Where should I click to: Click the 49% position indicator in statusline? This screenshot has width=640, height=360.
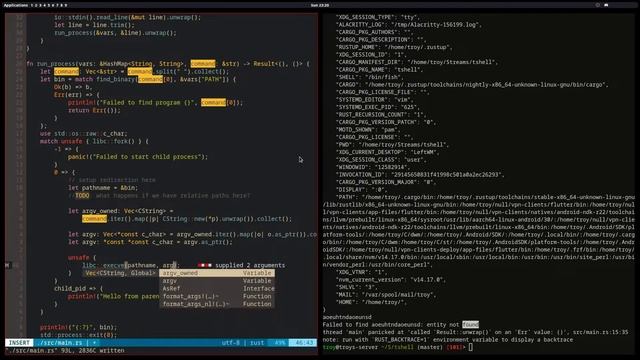click(280, 342)
